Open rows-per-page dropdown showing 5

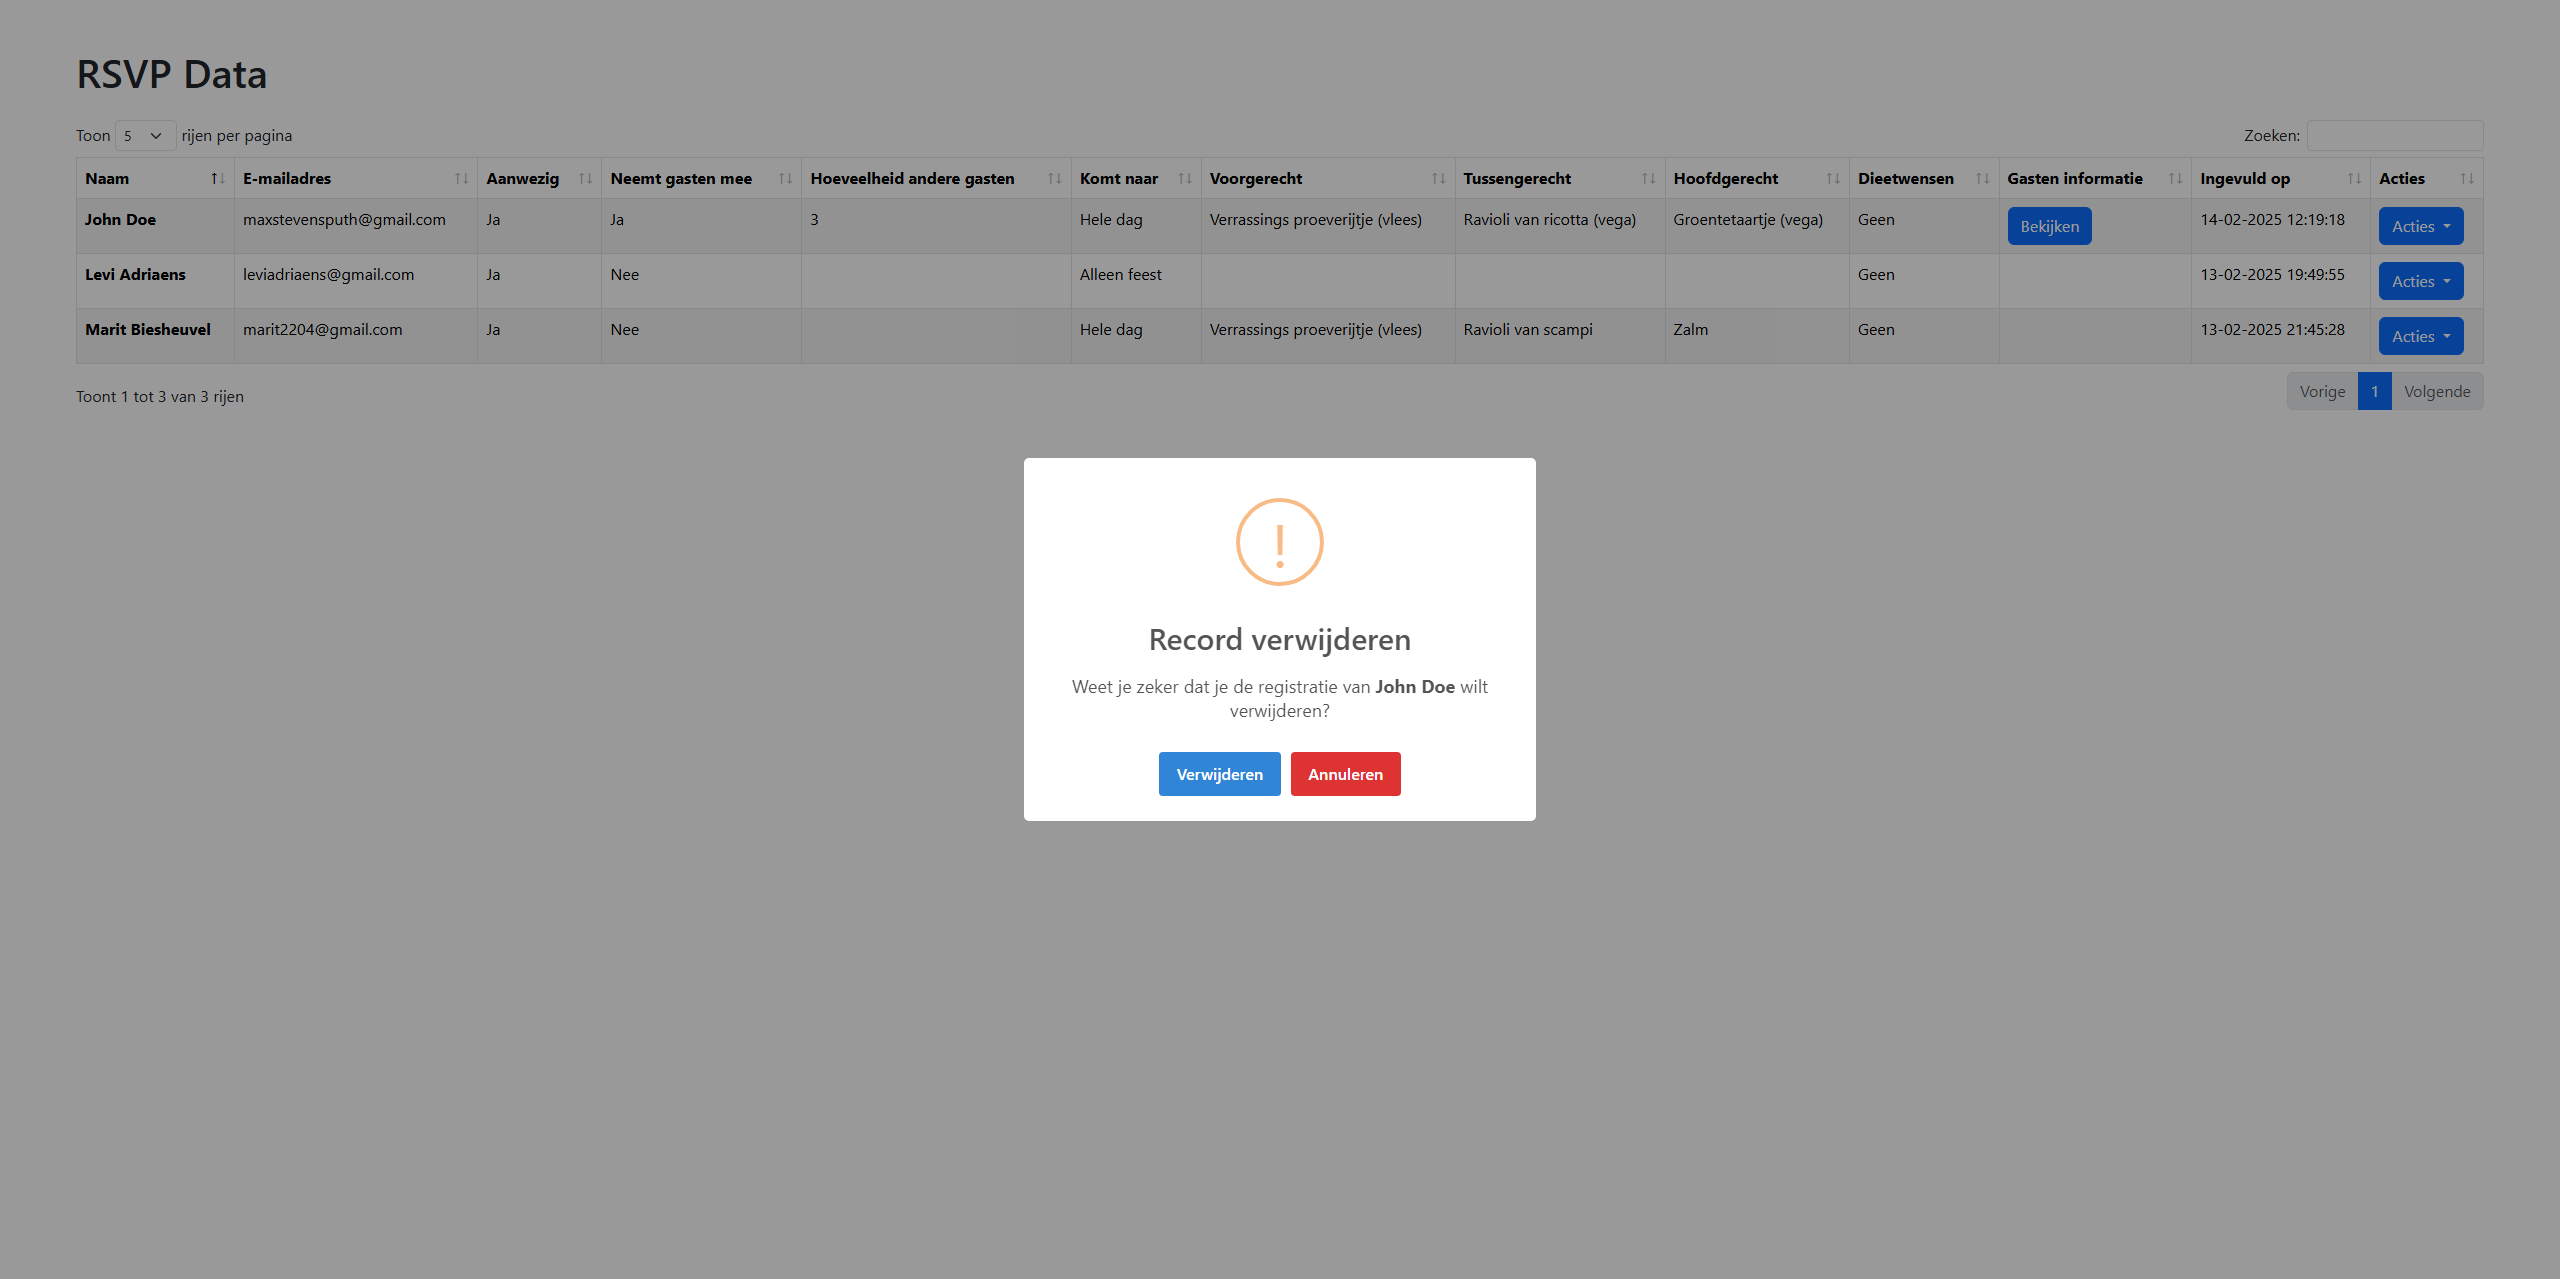(x=145, y=136)
